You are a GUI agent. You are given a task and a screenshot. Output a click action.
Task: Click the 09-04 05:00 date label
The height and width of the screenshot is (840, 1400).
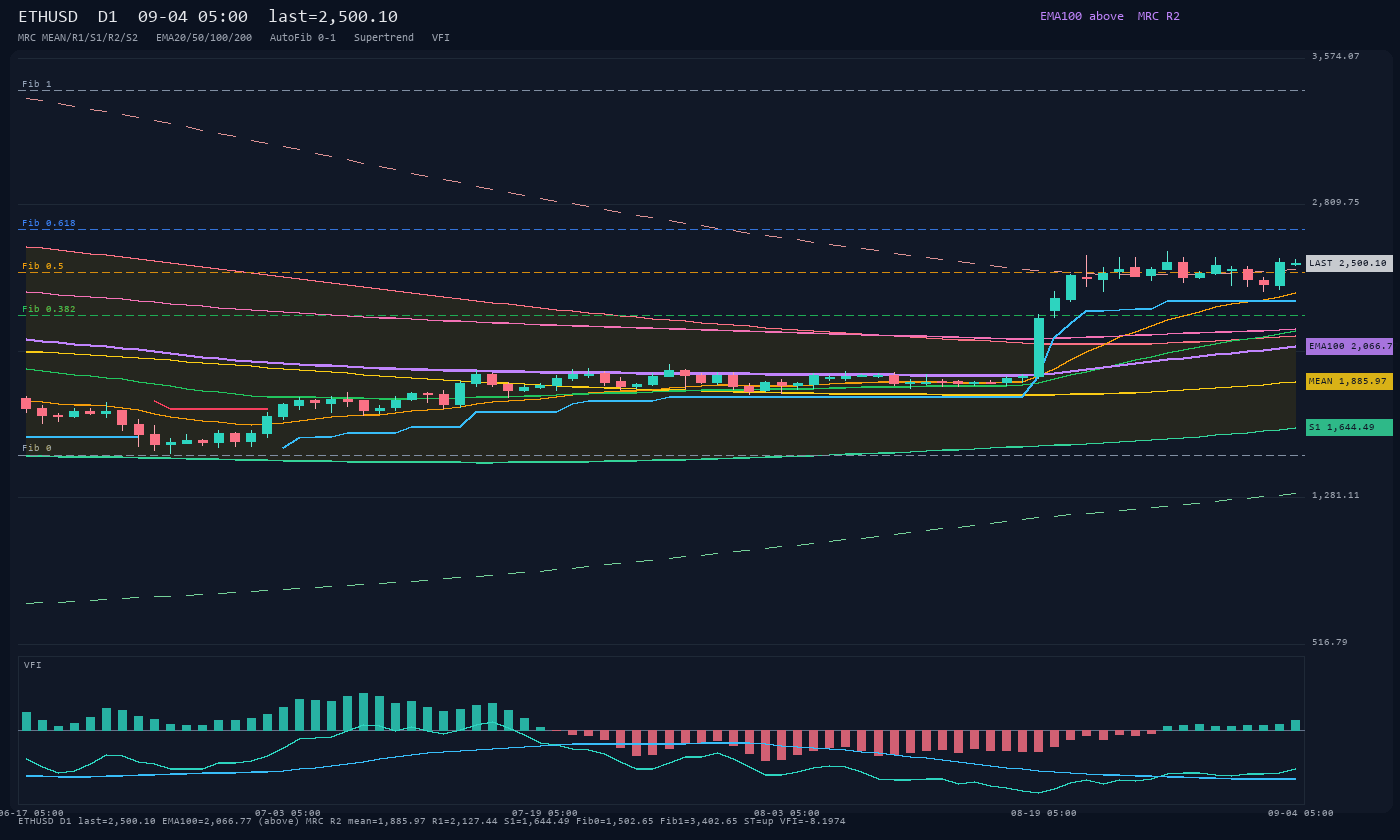(x=1301, y=813)
